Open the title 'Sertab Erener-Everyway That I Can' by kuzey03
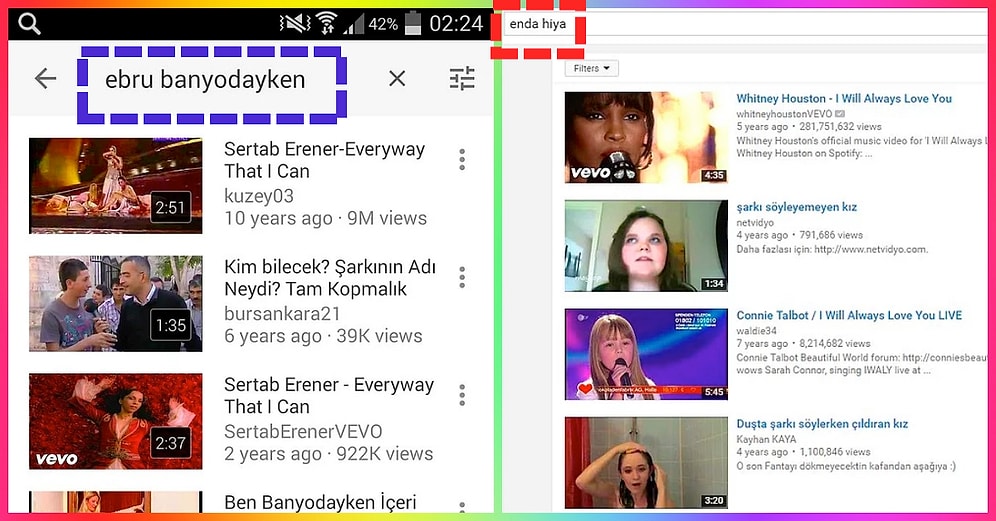 pyautogui.click(x=325, y=160)
